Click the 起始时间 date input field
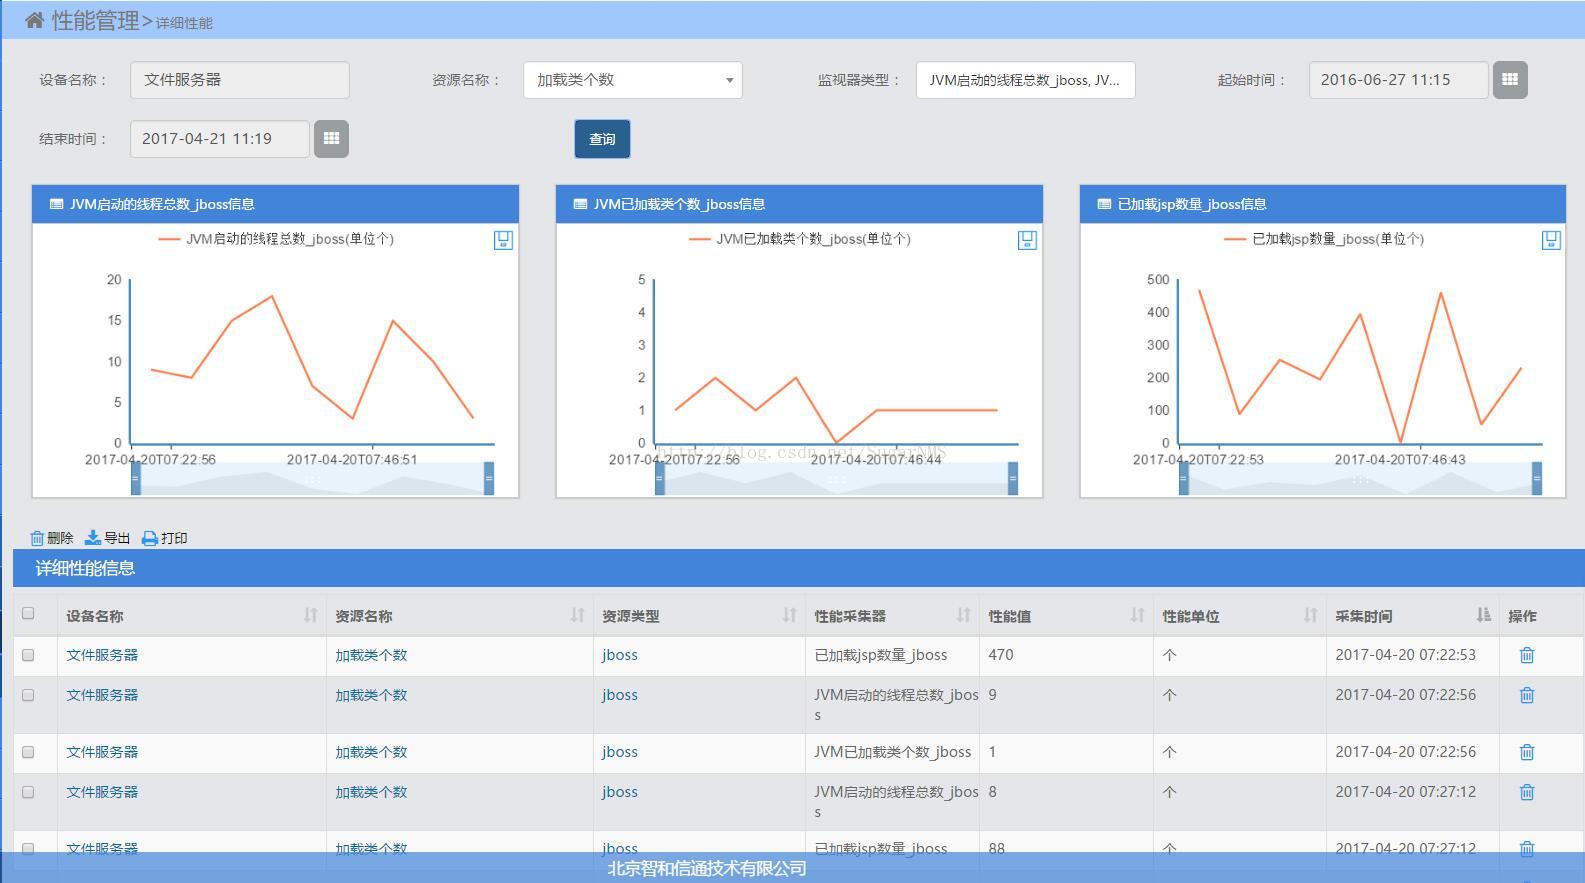Image resolution: width=1585 pixels, height=883 pixels. coord(1399,80)
